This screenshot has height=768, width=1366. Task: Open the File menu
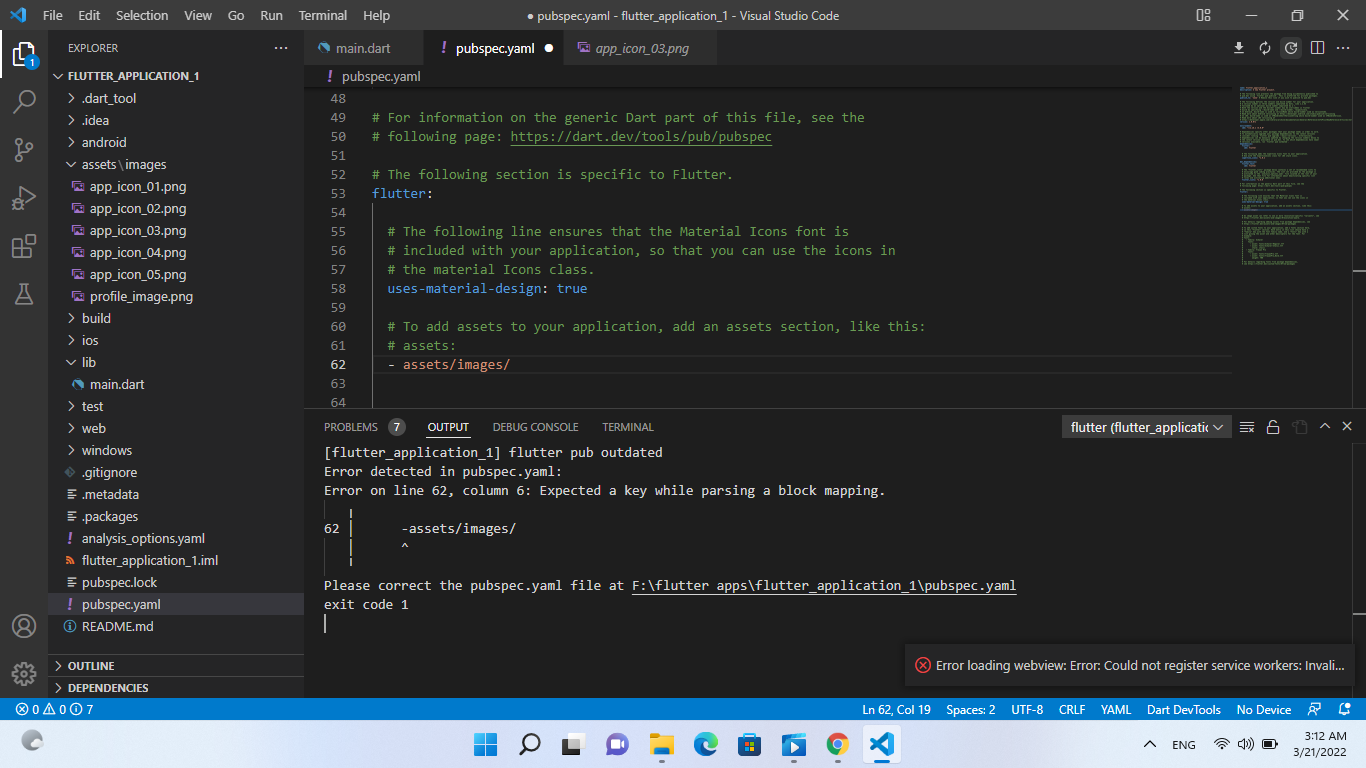pos(53,15)
